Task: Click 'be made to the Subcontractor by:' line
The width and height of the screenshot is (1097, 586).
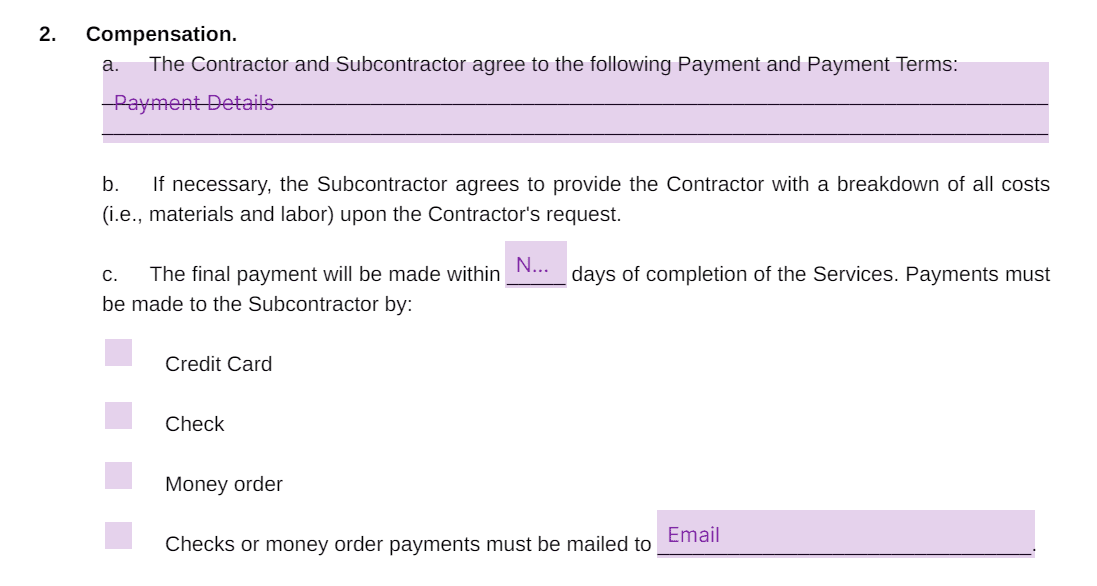Action: (257, 304)
